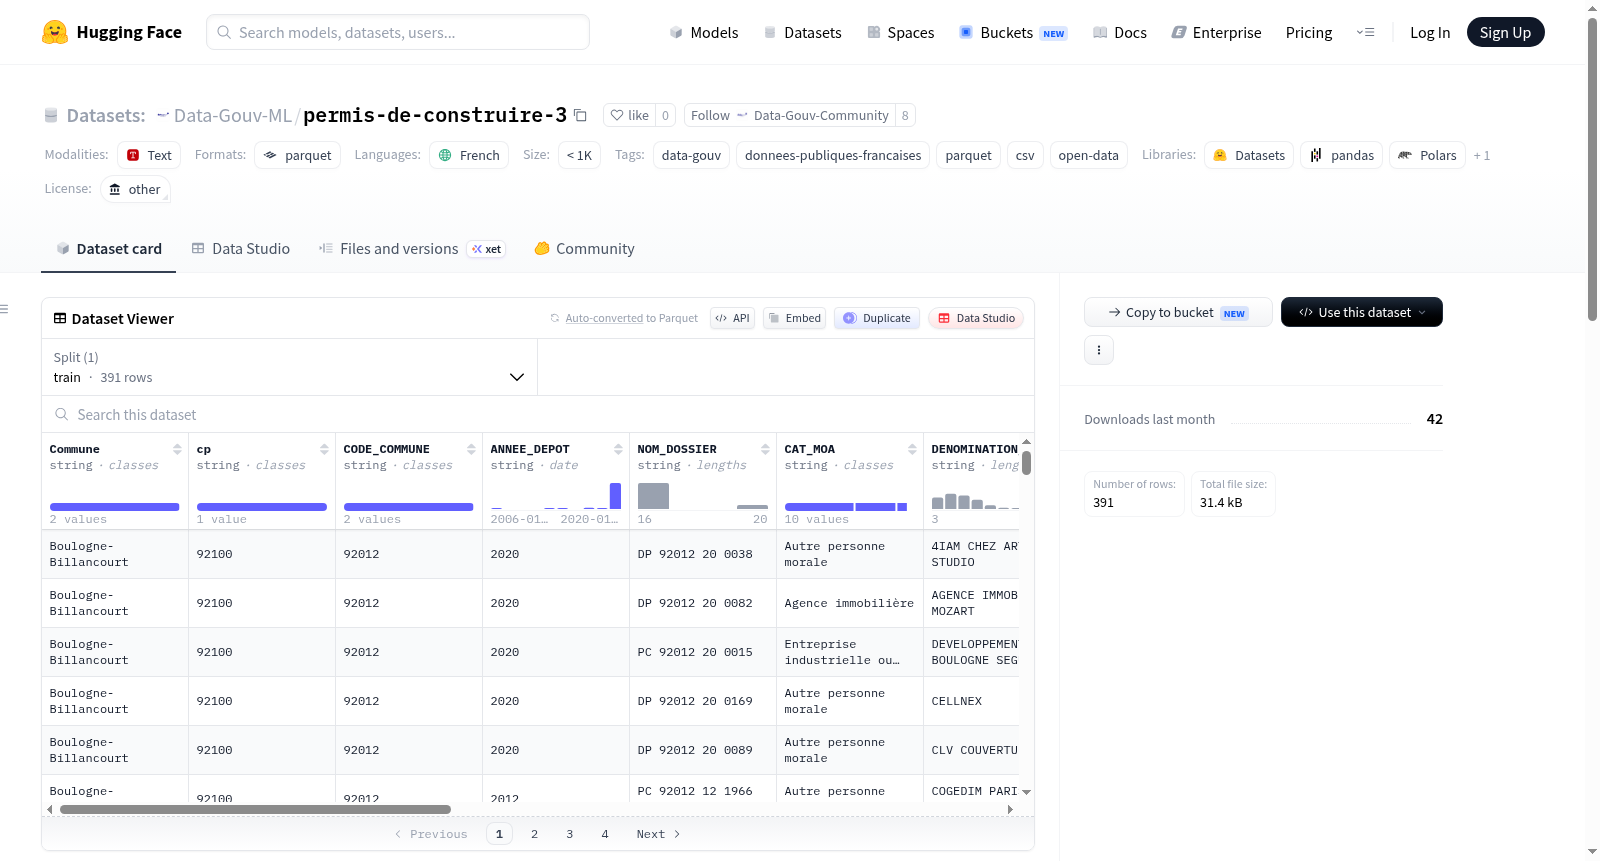Copy dataset name with copy icon

tap(580, 115)
